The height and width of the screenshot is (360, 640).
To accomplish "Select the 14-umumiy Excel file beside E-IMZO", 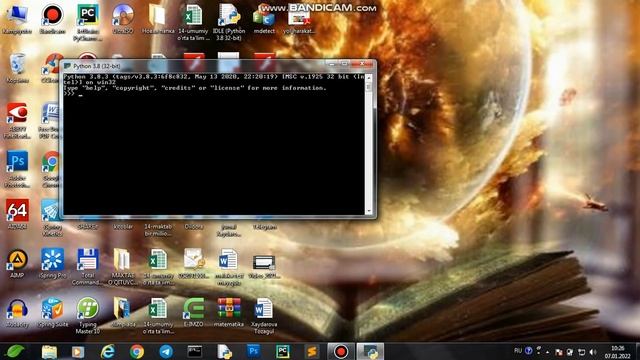I will pyautogui.click(x=158, y=316).
